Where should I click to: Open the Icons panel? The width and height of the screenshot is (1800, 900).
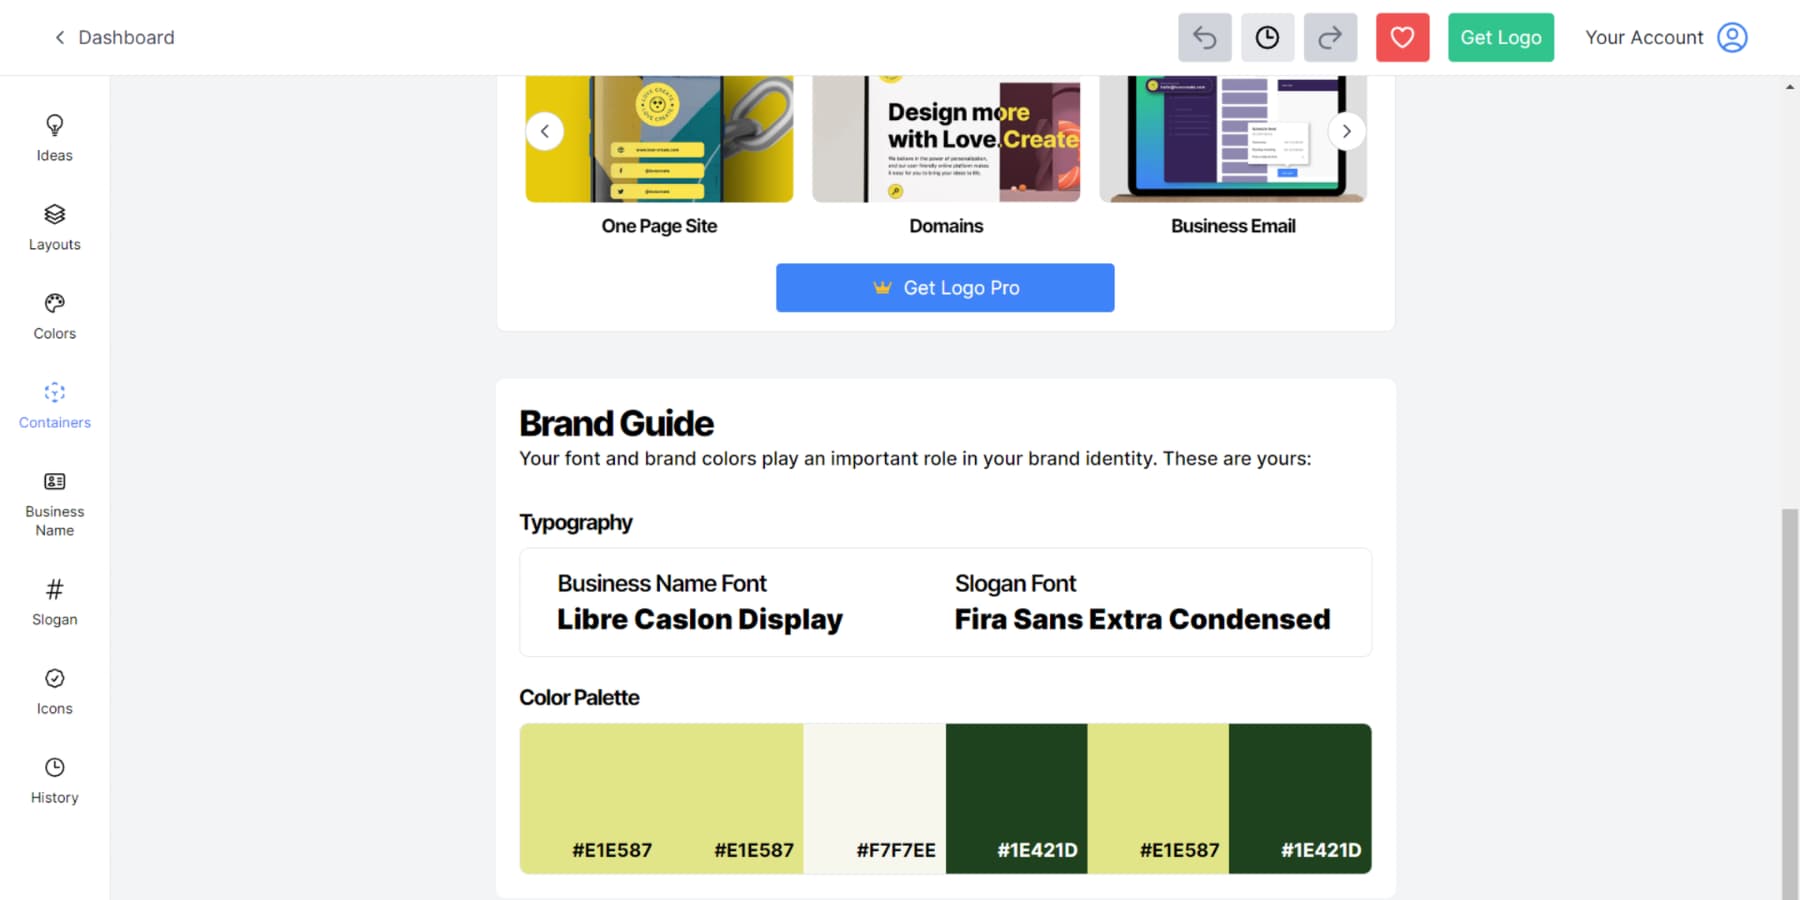pyautogui.click(x=54, y=690)
